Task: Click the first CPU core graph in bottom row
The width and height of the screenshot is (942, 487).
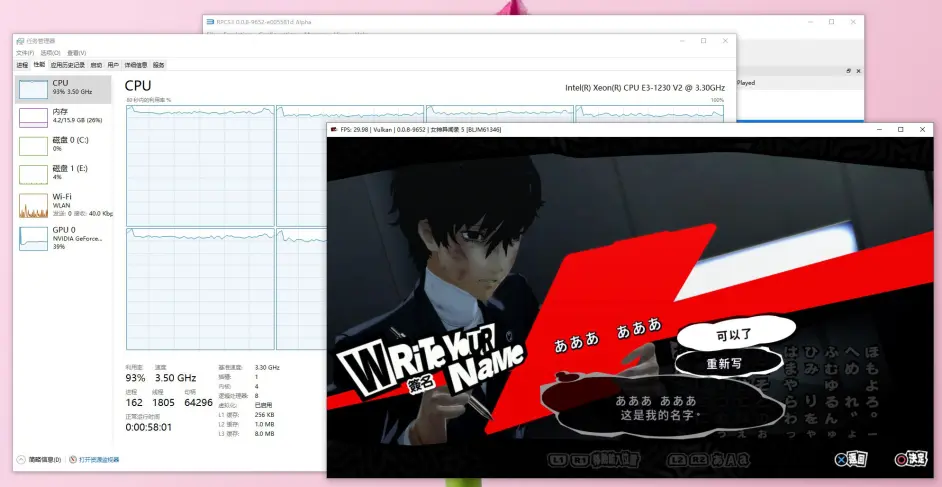Action: click(x=200, y=289)
